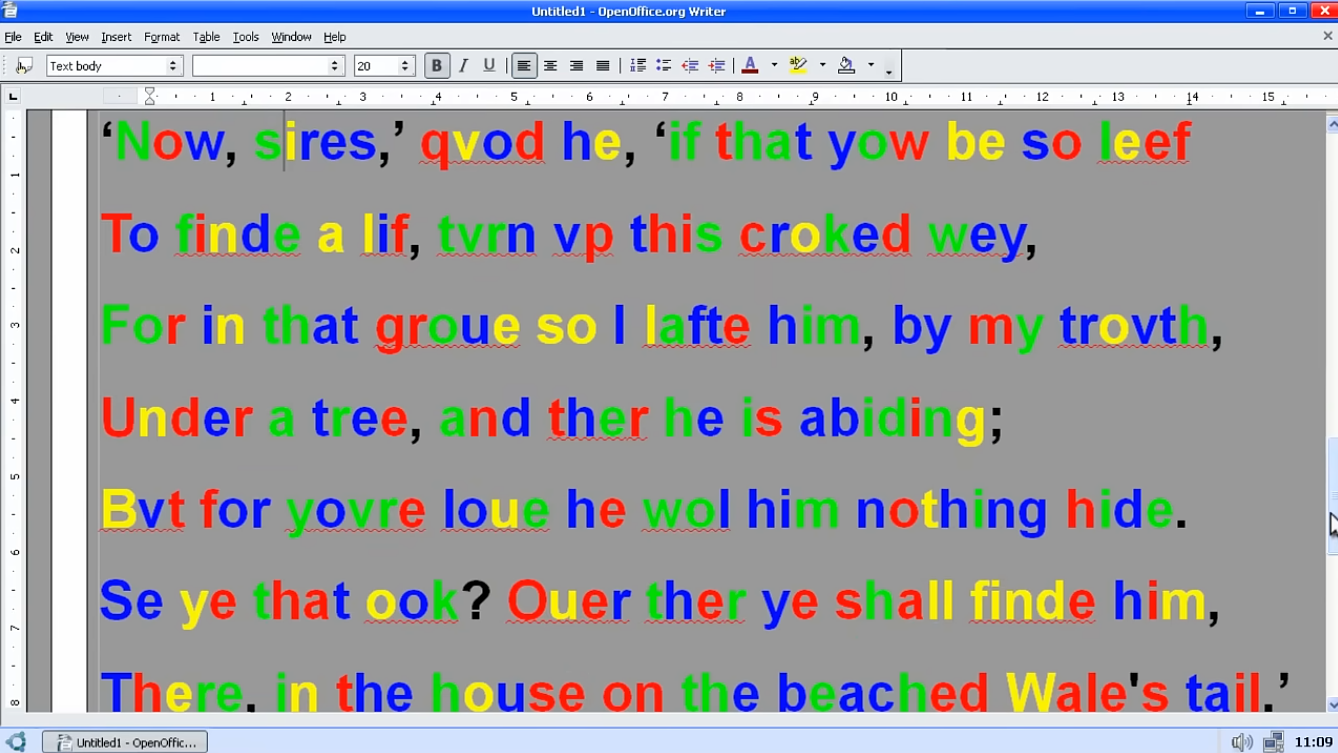1338x753 pixels.
Task: Expand the font name list arrow
Action: coord(335,66)
